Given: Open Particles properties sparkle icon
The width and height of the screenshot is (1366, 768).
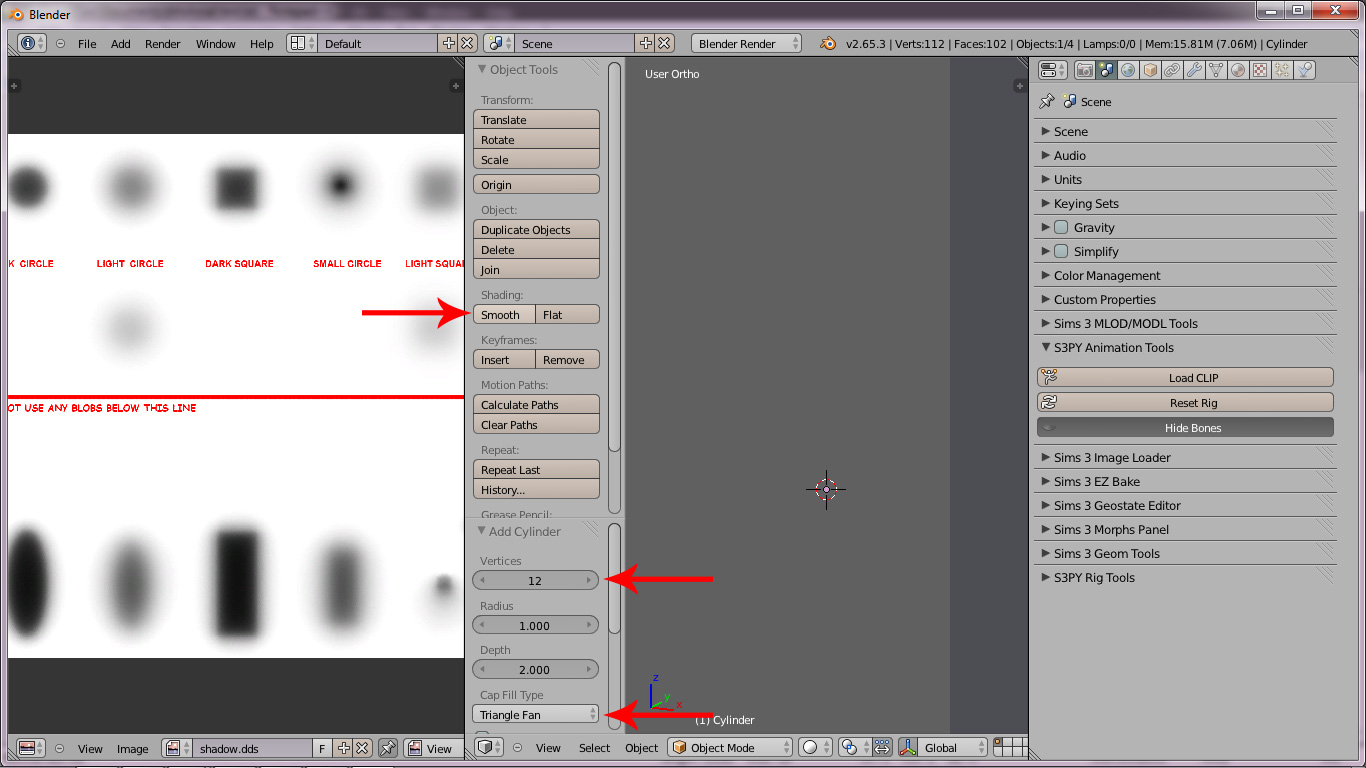Looking at the screenshot, I should click(x=1282, y=70).
